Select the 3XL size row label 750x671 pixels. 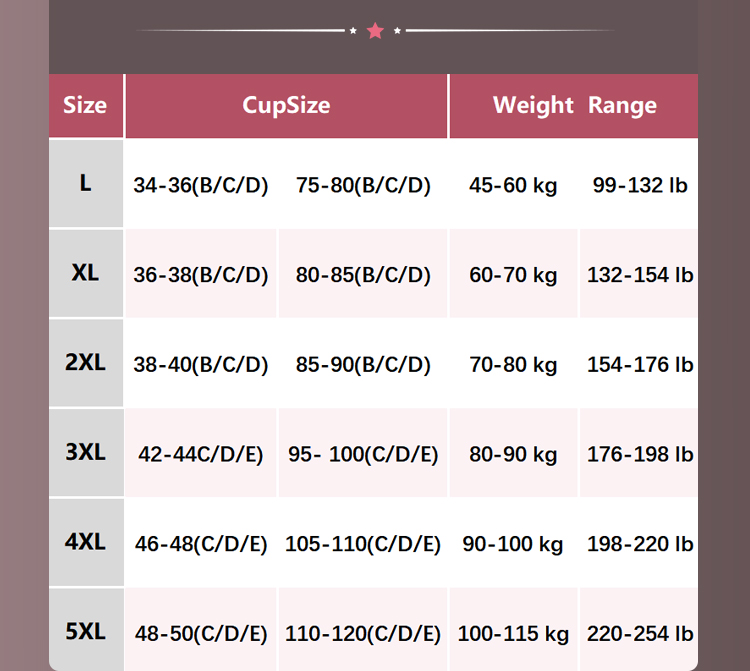pyautogui.click(x=85, y=453)
